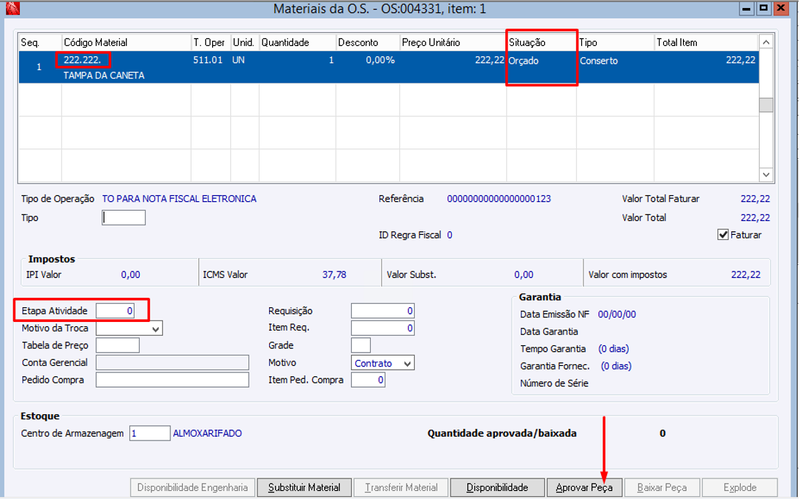Focus the Item Req. input field

(x=383, y=328)
